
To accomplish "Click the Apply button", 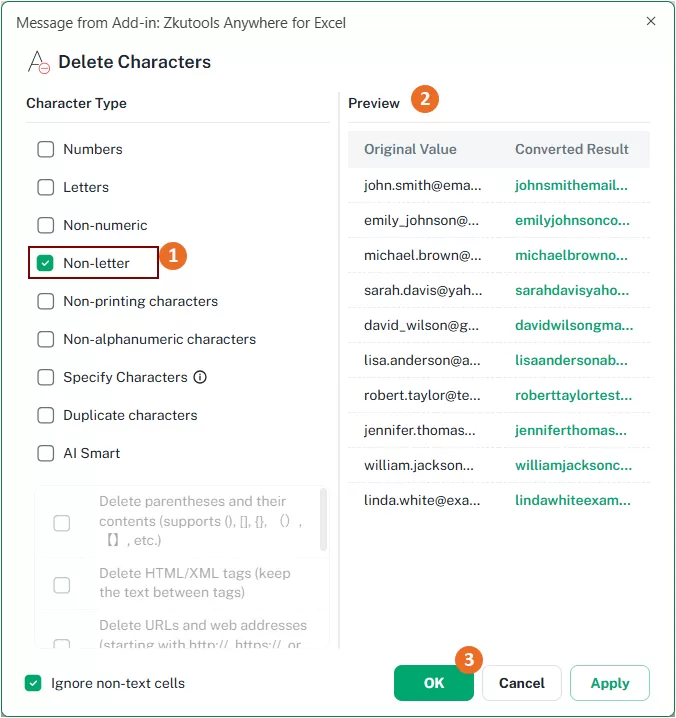I will (610, 683).
